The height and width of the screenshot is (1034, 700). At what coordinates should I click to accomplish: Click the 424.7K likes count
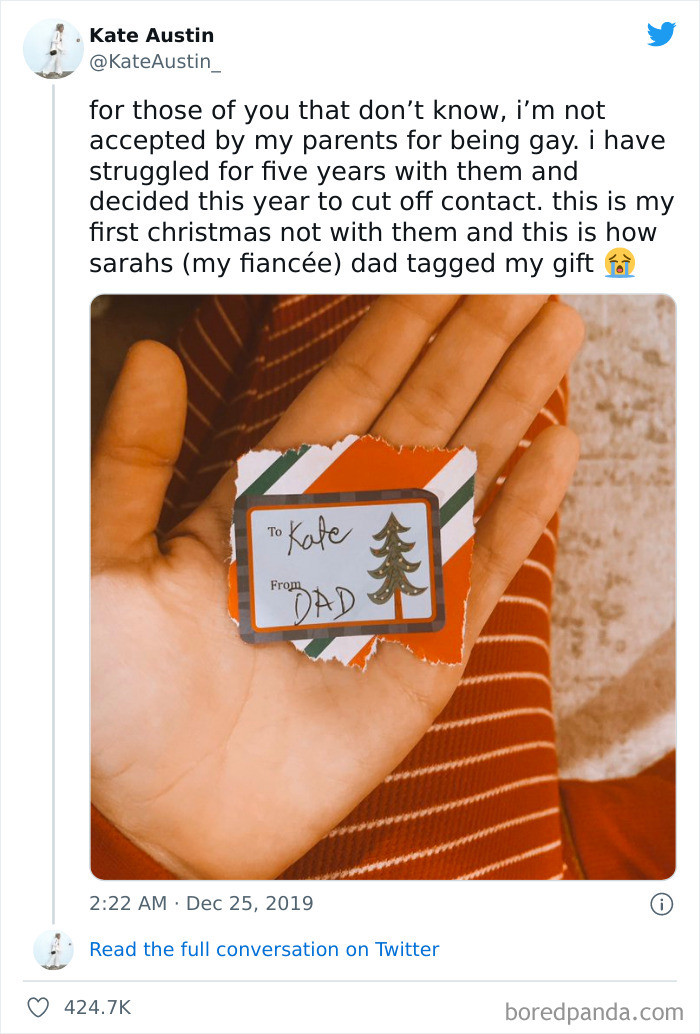pyautogui.click(x=98, y=1007)
